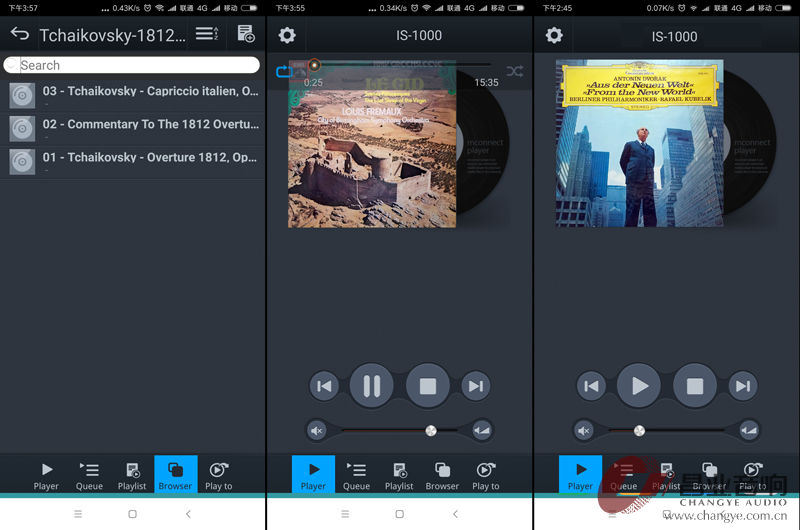
Task: Open track 02 Commentary To The 1812 Overture
Action: [x=133, y=129]
